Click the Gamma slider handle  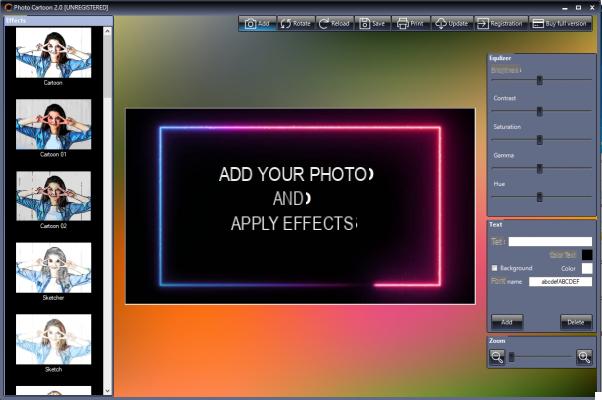[539, 168]
